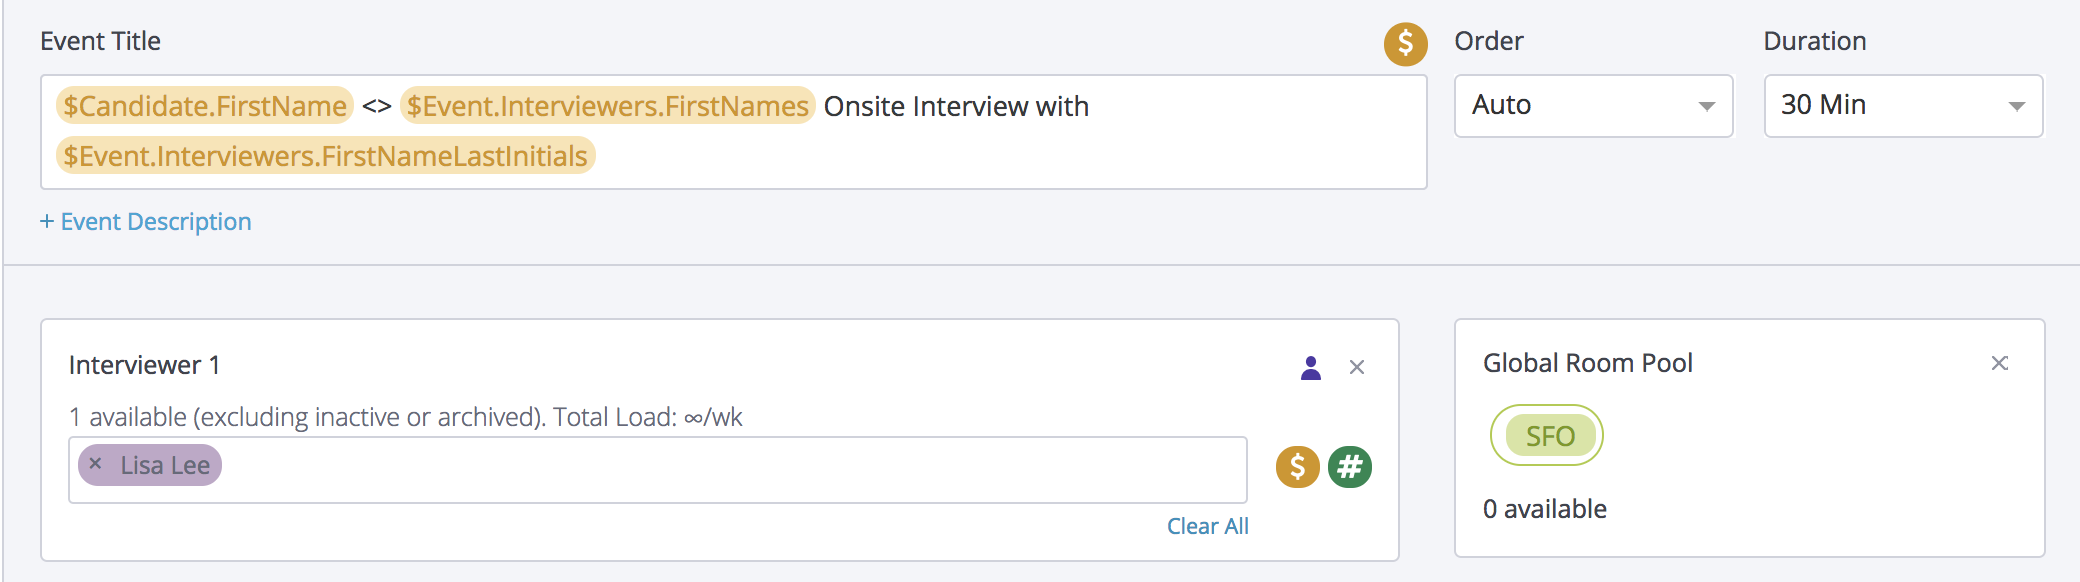The height and width of the screenshot is (582, 2080).
Task: Click the $Event.Interviewers.FirstNameLastInitials token
Action: (325, 157)
